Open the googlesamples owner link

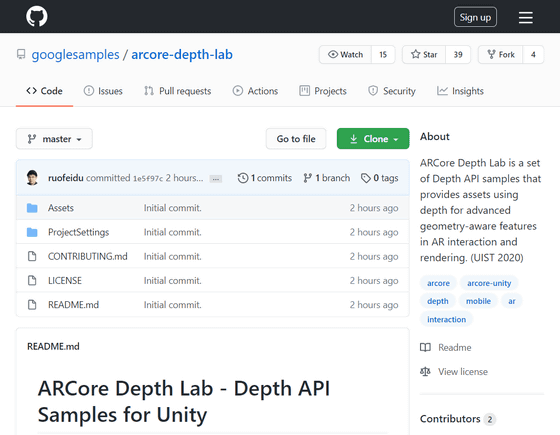click(x=75, y=55)
